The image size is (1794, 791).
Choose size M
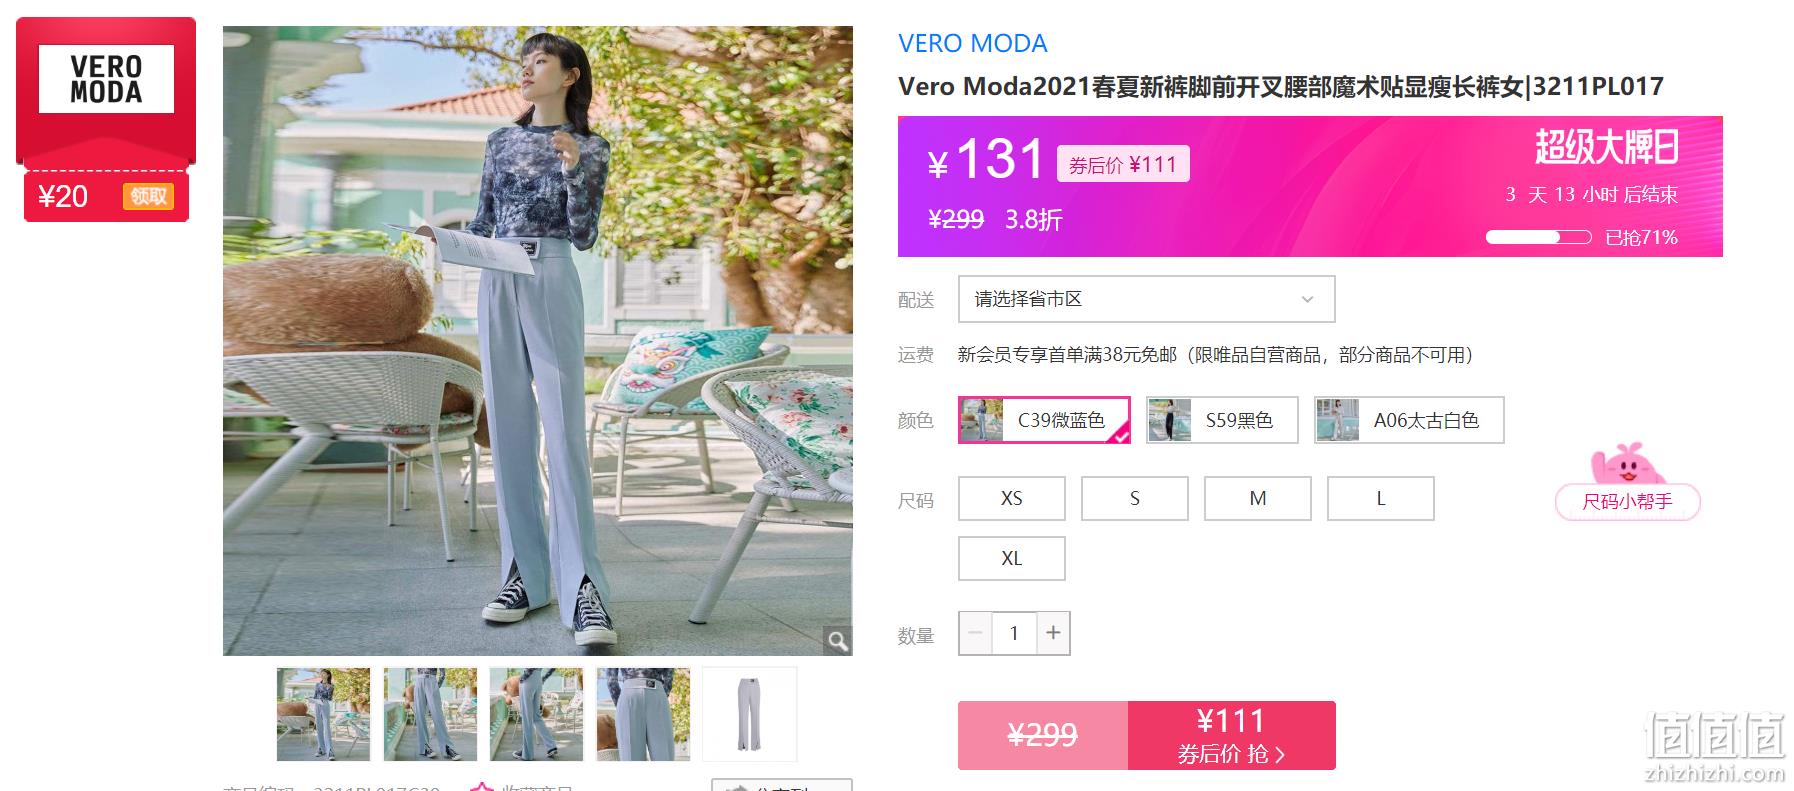(1258, 498)
